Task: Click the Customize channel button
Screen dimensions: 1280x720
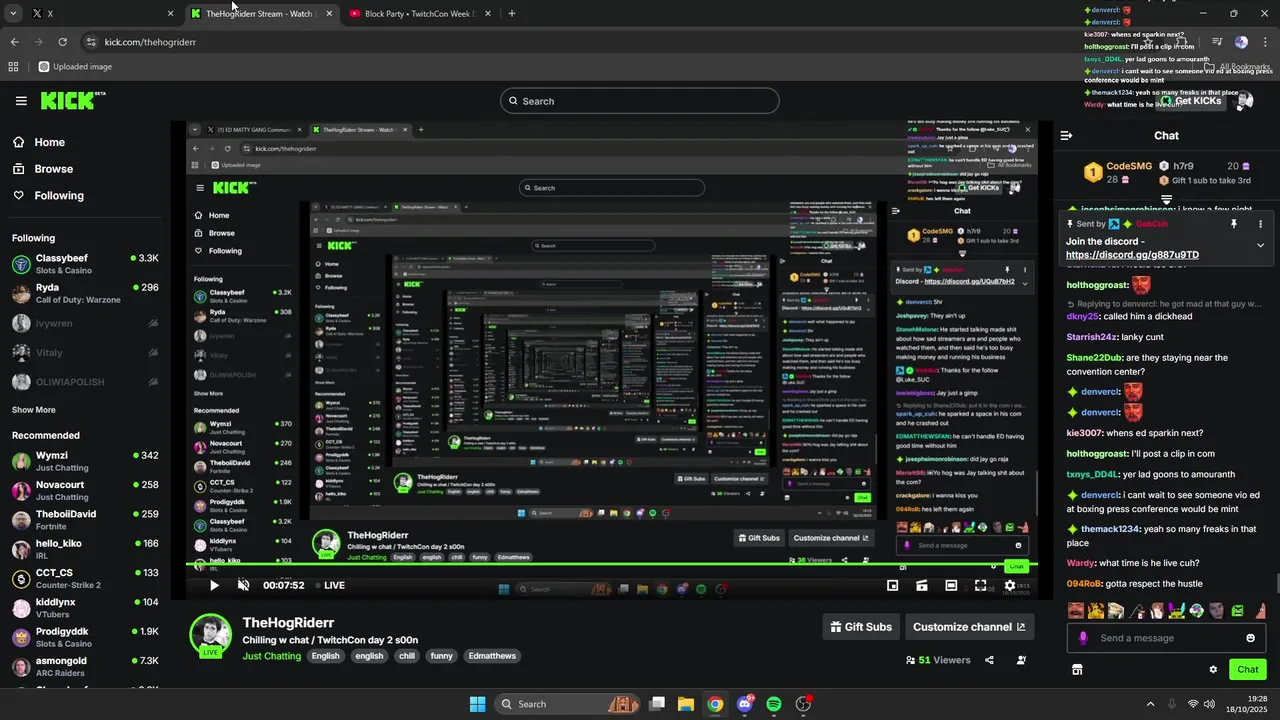Action: coord(969,627)
